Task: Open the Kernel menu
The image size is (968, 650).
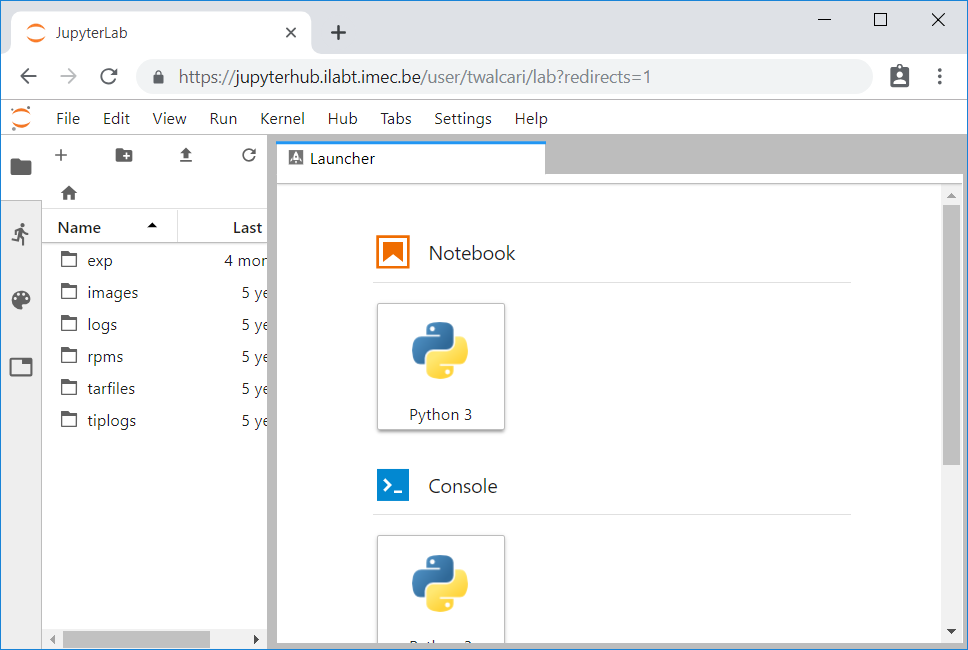Action: tap(282, 119)
